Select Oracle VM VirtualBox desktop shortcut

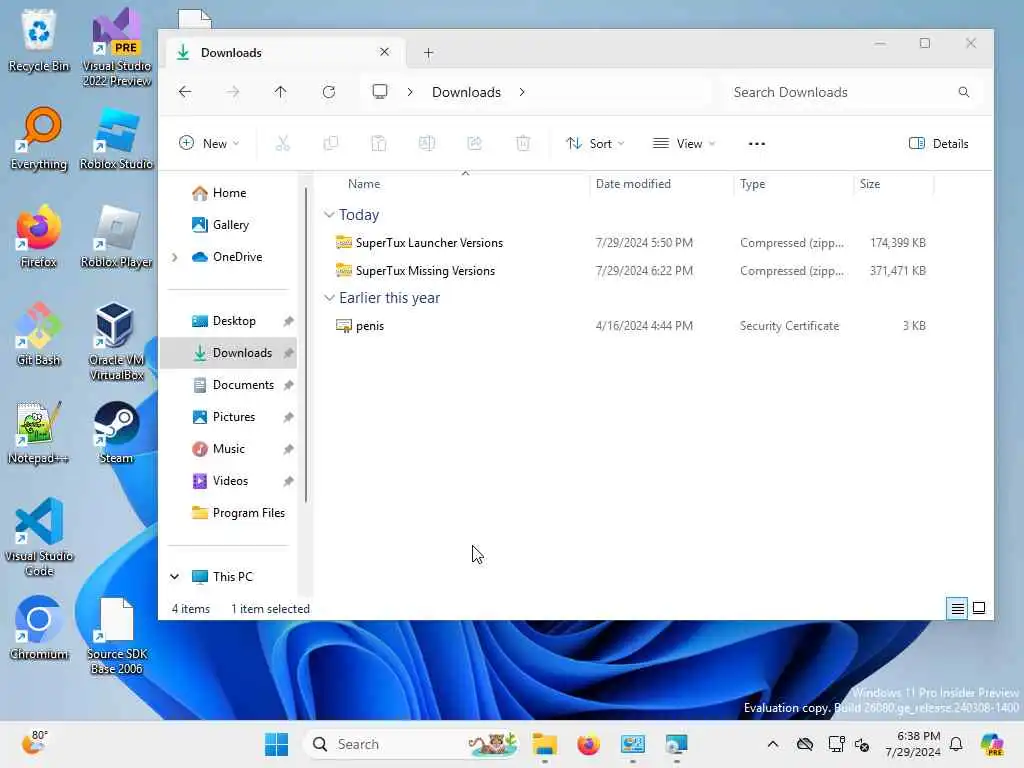[x=116, y=342]
